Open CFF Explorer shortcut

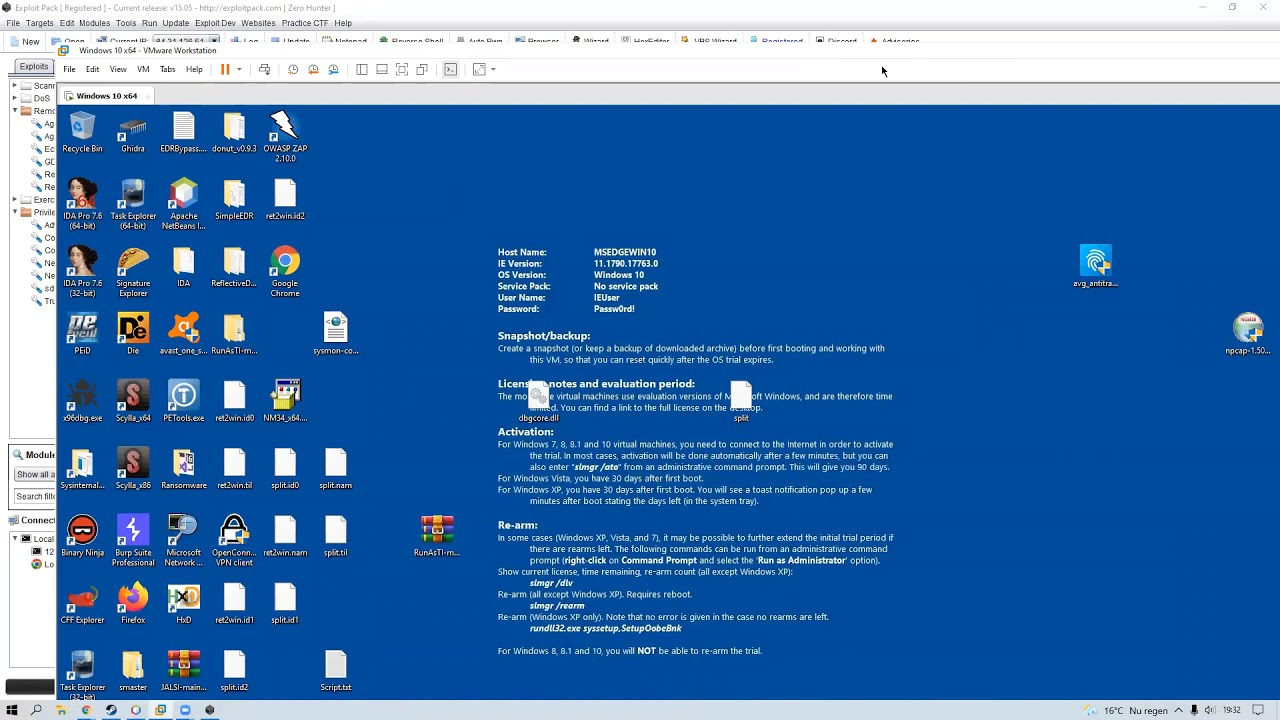click(x=82, y=603)
